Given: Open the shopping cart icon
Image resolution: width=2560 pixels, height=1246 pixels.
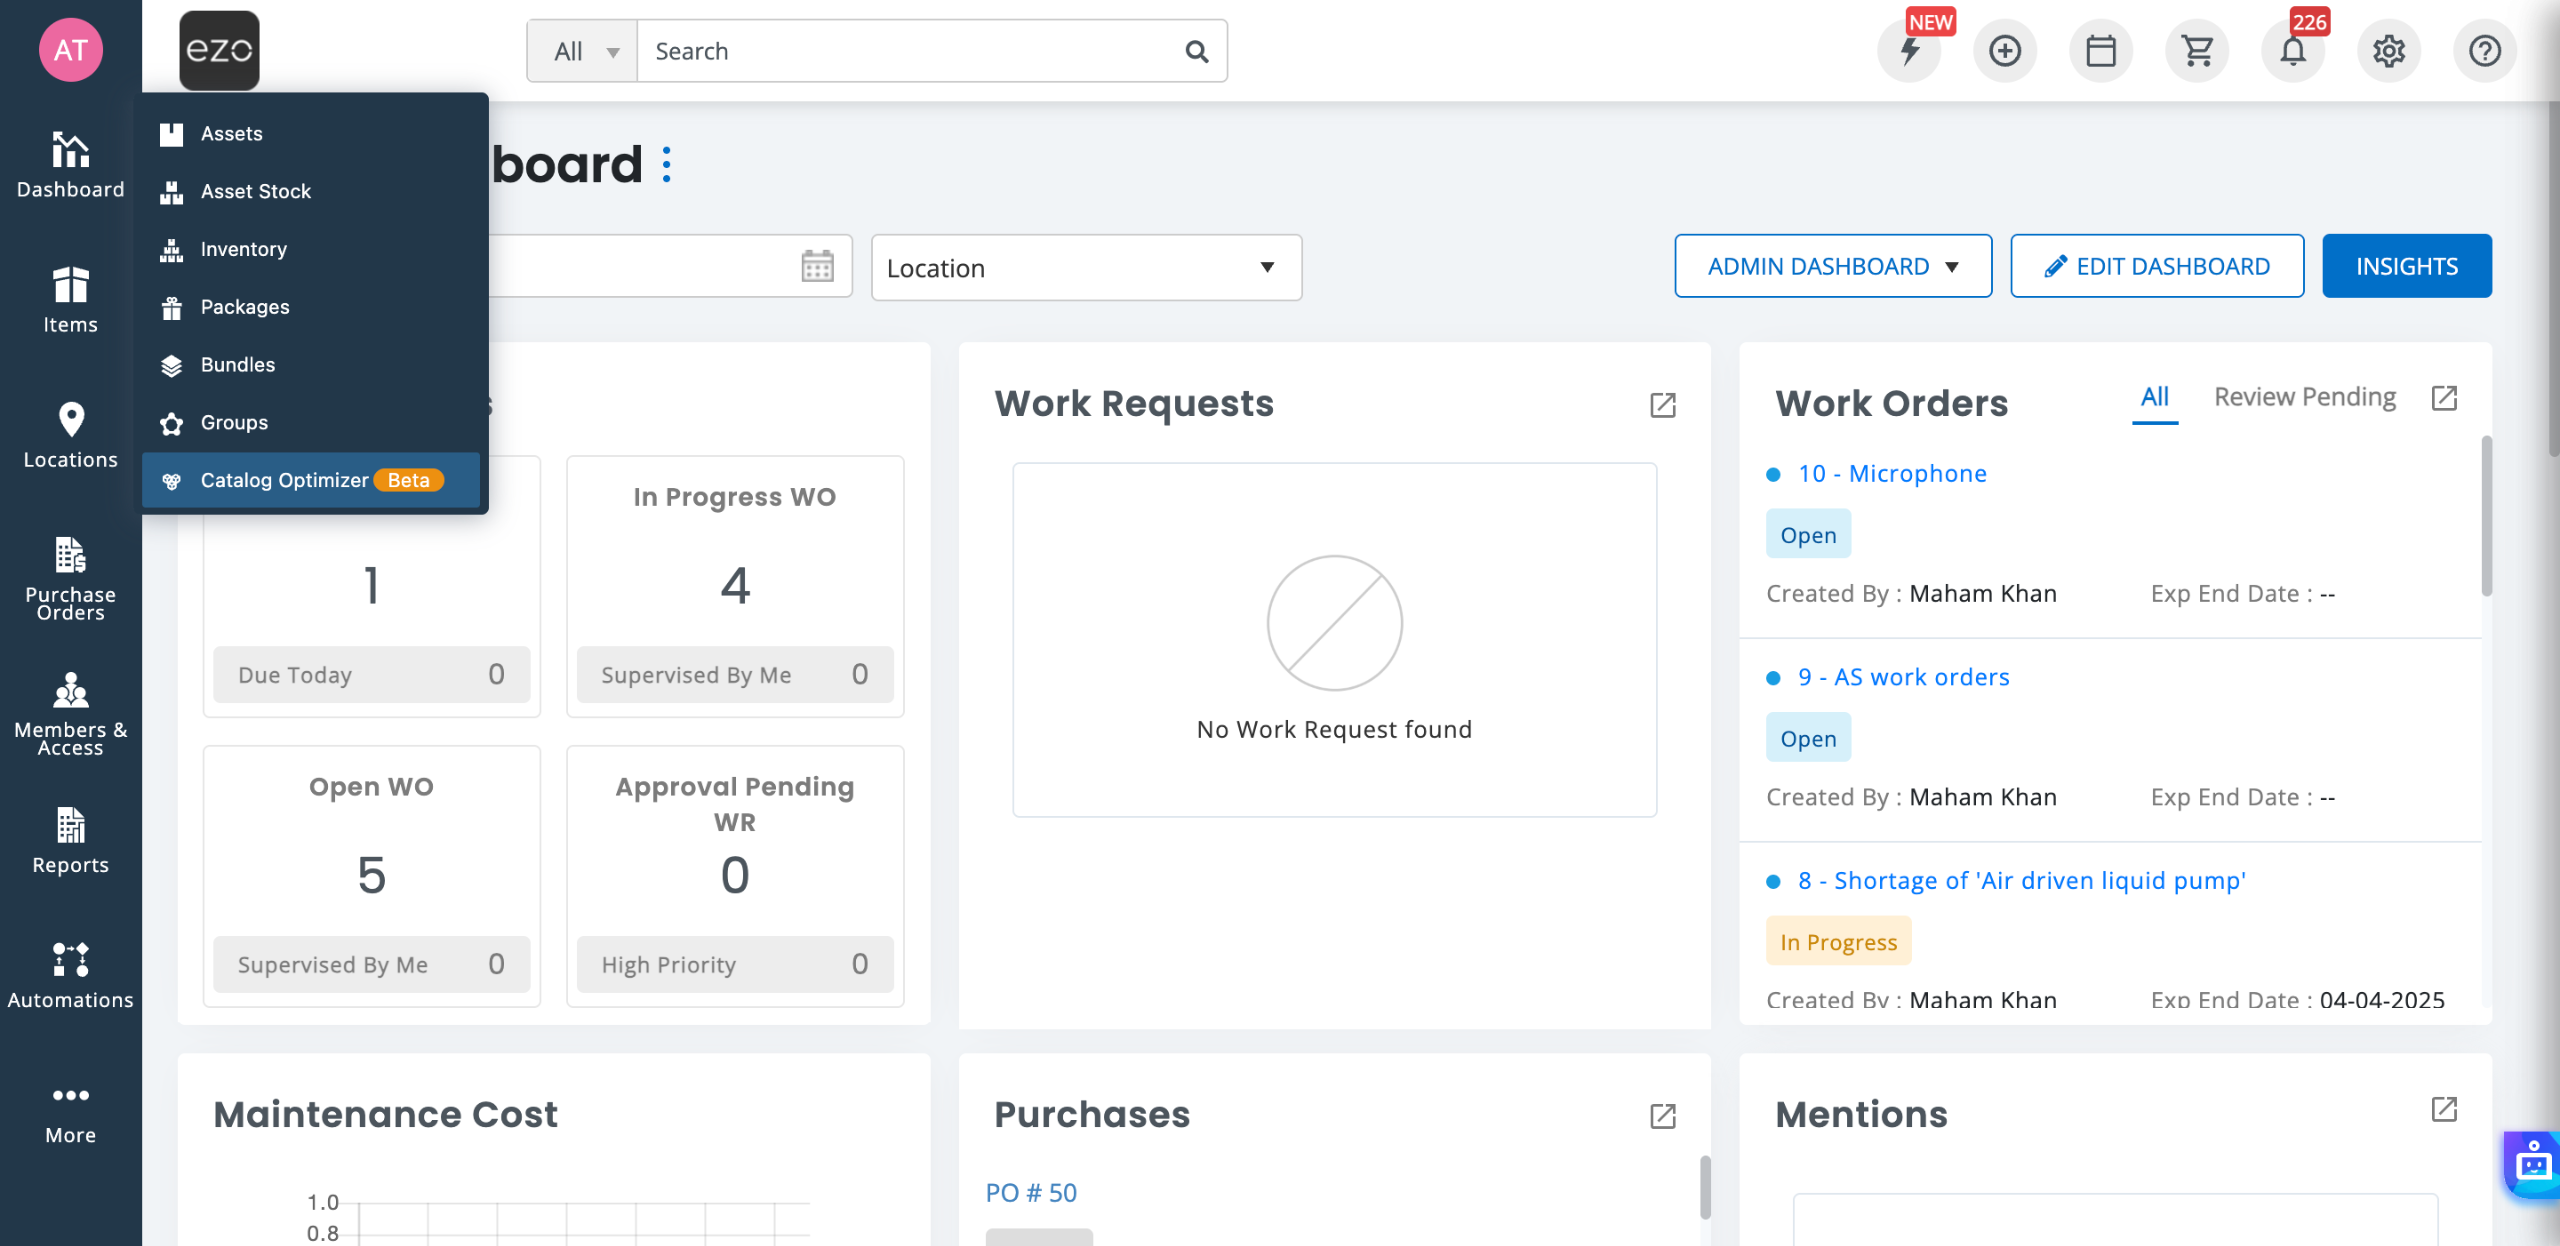Looking at the screenshot, I should click(x=2197, y=51).
